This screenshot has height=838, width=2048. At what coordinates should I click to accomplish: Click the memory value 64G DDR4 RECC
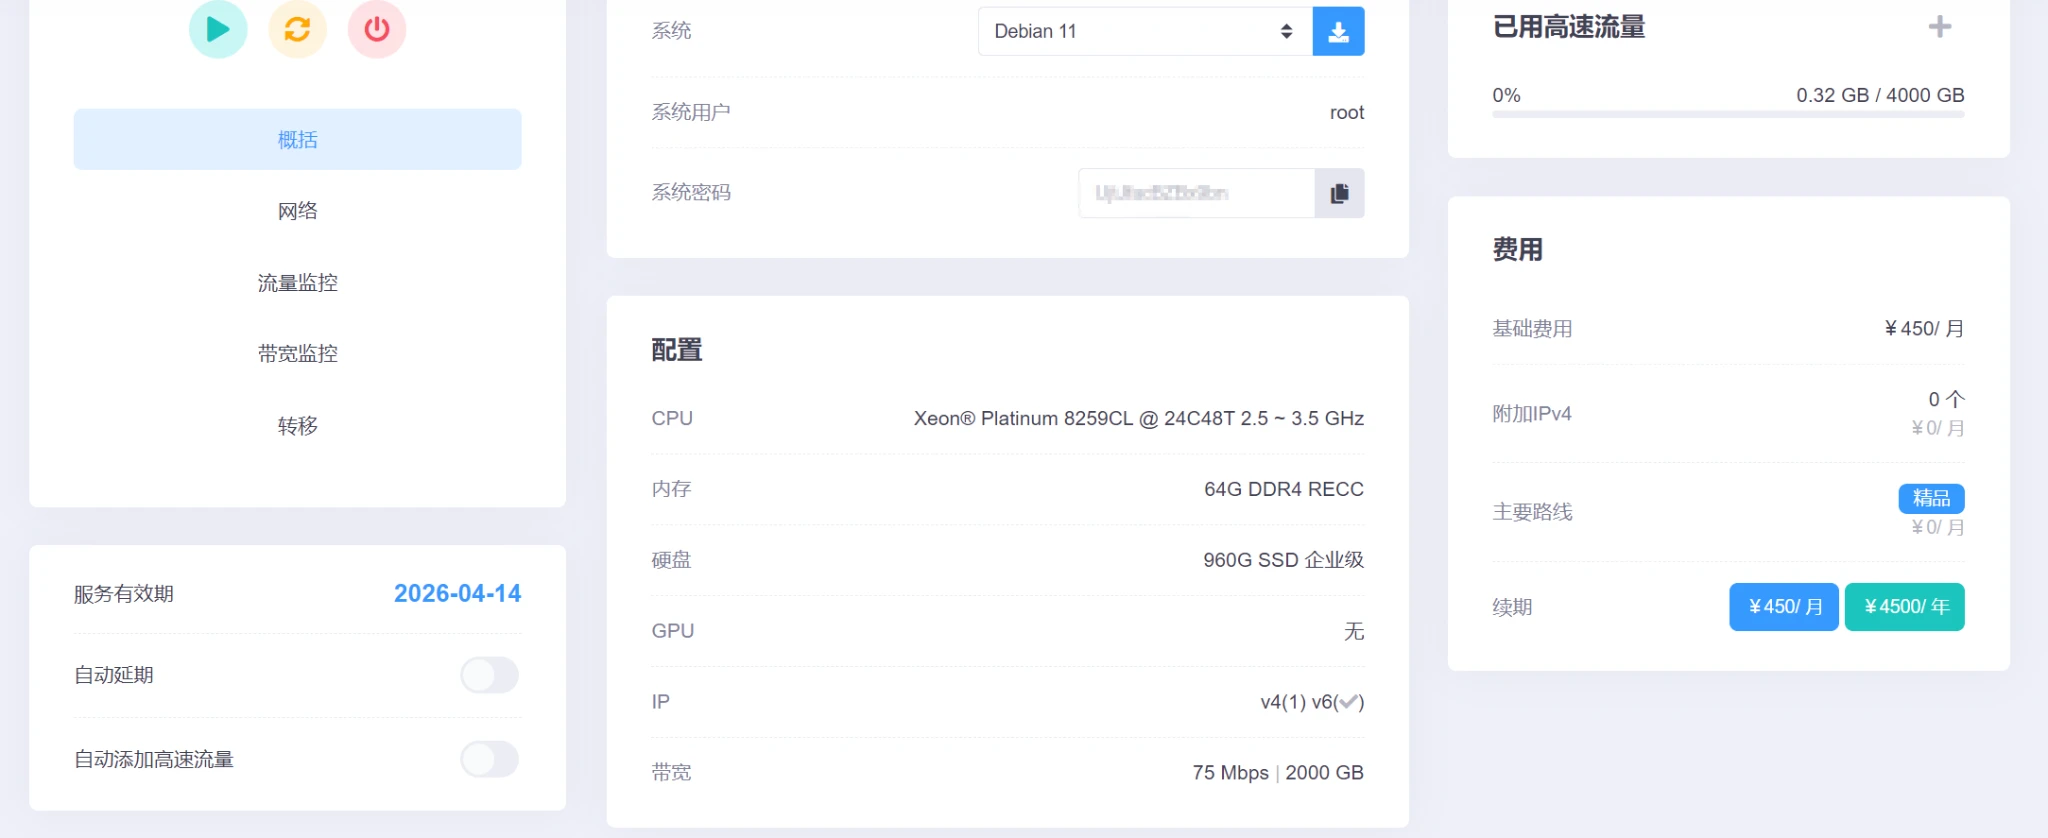[1284, 489]
